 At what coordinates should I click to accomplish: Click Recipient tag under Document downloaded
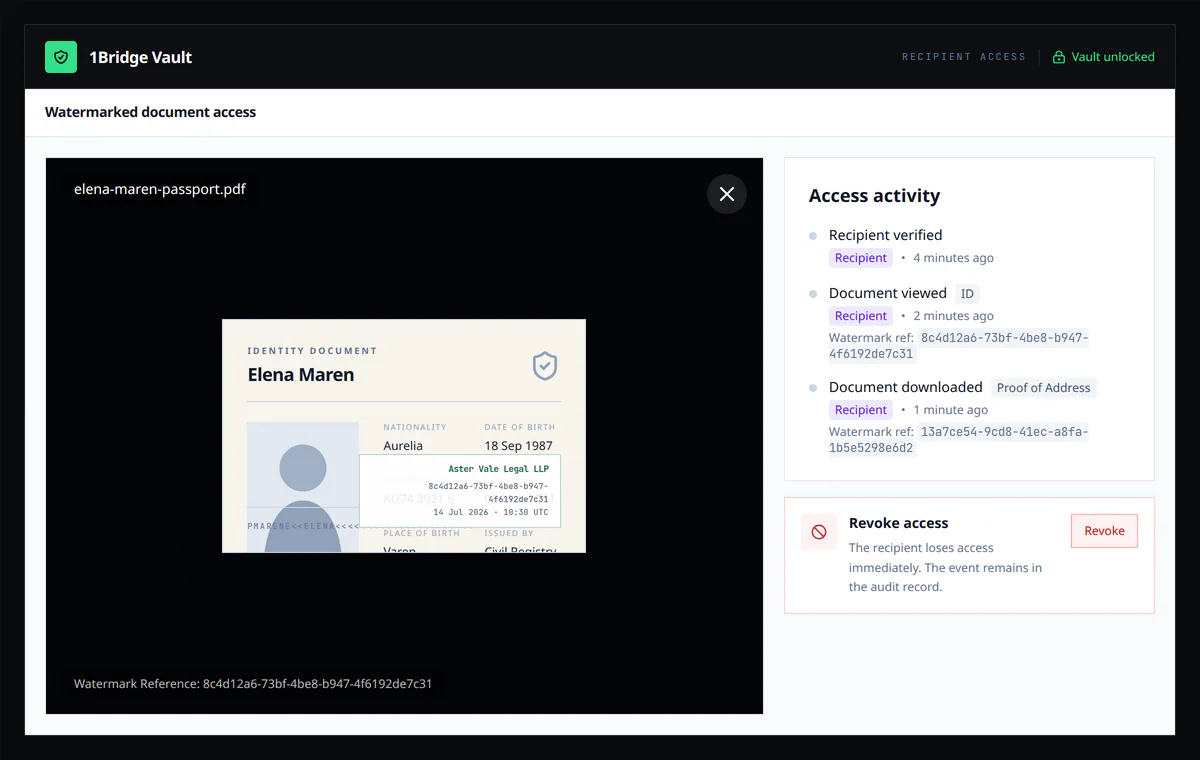point(861,410)
